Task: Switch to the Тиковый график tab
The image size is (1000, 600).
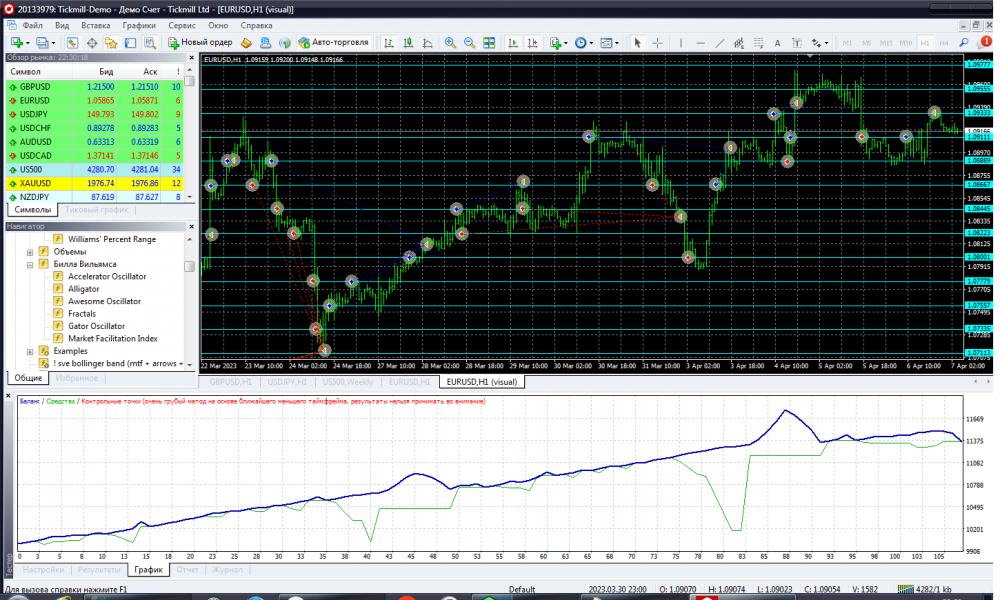Action: 96,209
